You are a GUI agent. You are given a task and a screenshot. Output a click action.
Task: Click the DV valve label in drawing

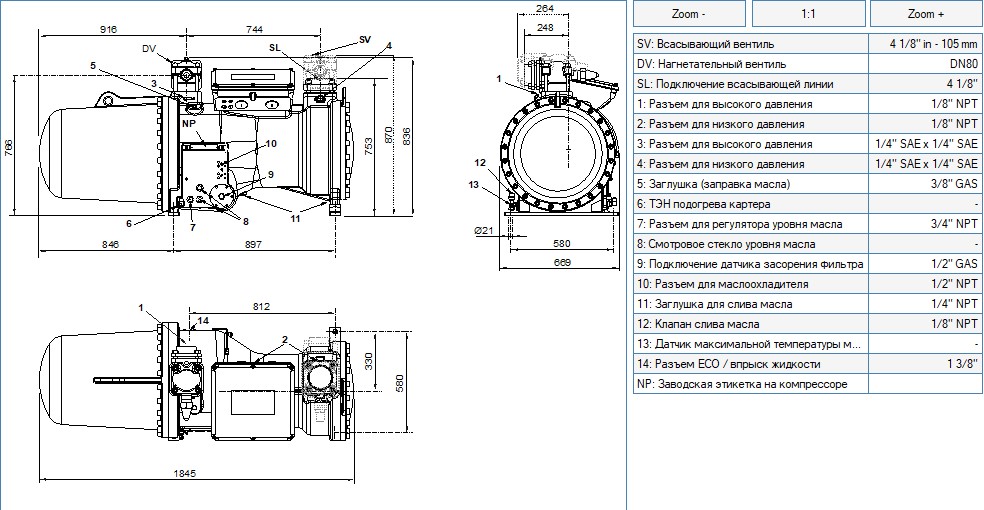[149, 49]
